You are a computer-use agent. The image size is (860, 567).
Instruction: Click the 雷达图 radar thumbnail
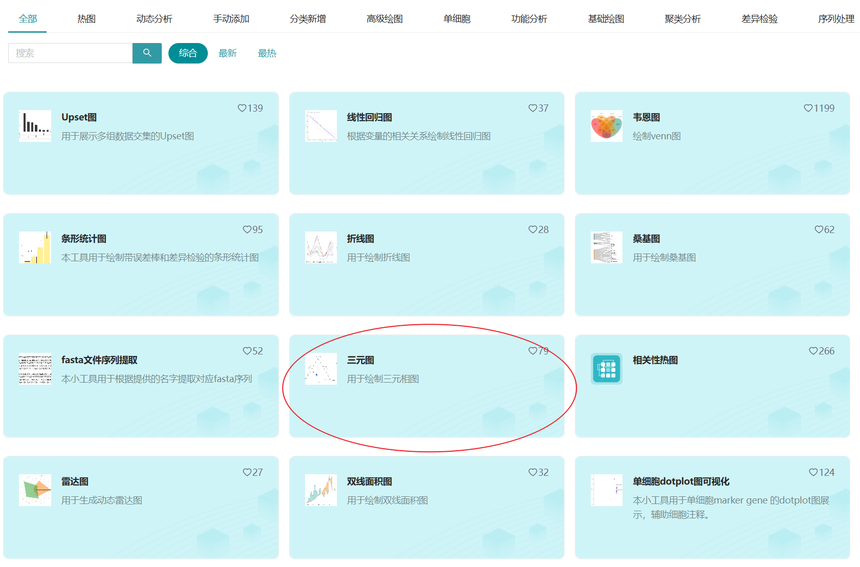point(35,490)
